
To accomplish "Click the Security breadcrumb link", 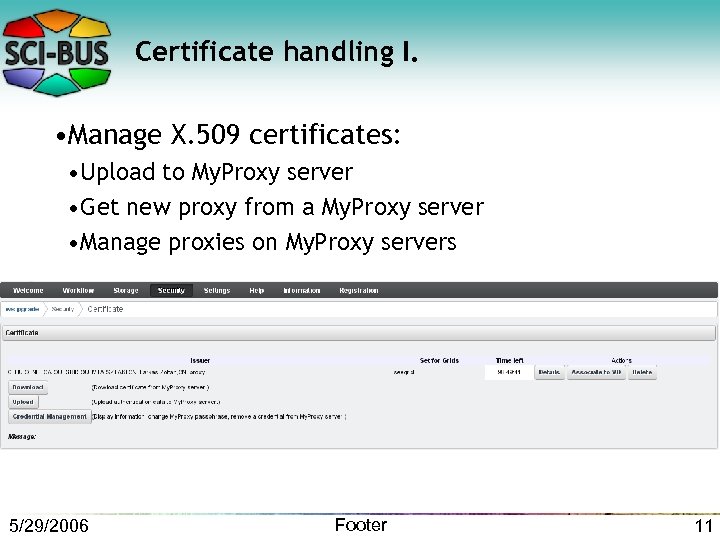I will point(63,309).
